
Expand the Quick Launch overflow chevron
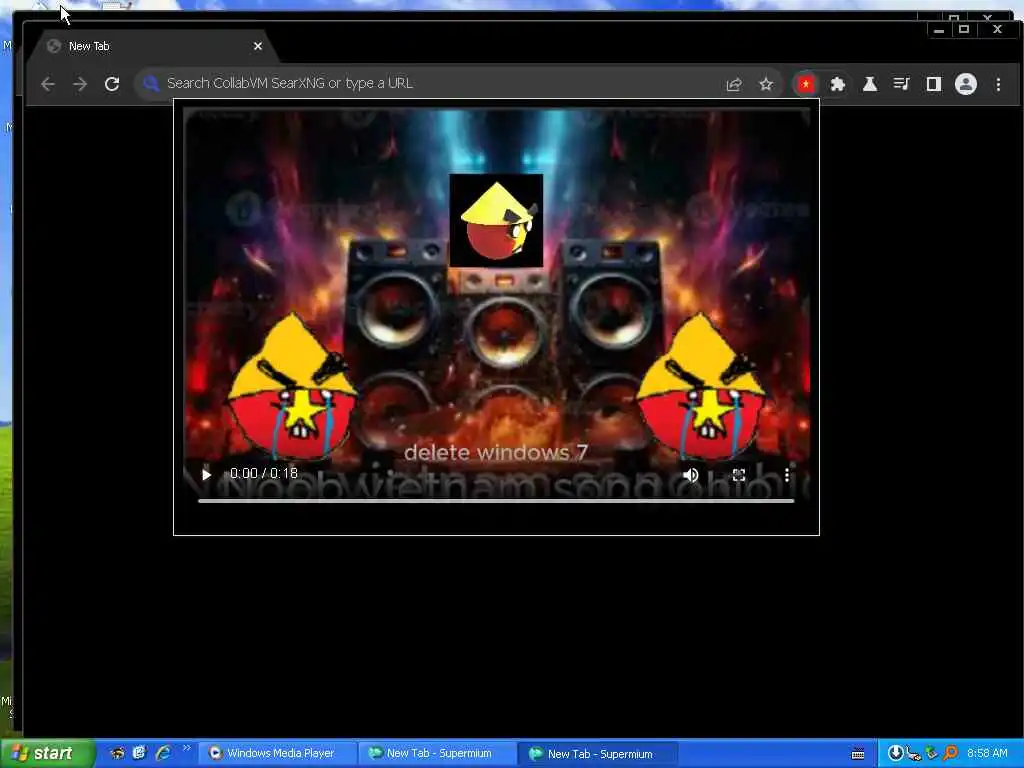click(x=186, y=748)
